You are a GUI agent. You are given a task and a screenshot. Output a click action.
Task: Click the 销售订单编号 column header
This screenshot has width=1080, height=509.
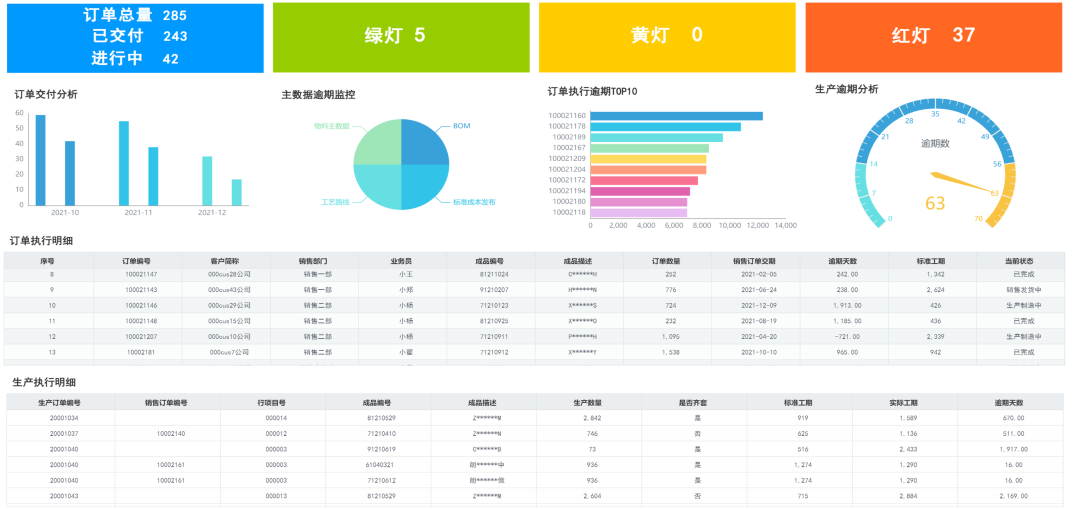click(x=166, y=402)
